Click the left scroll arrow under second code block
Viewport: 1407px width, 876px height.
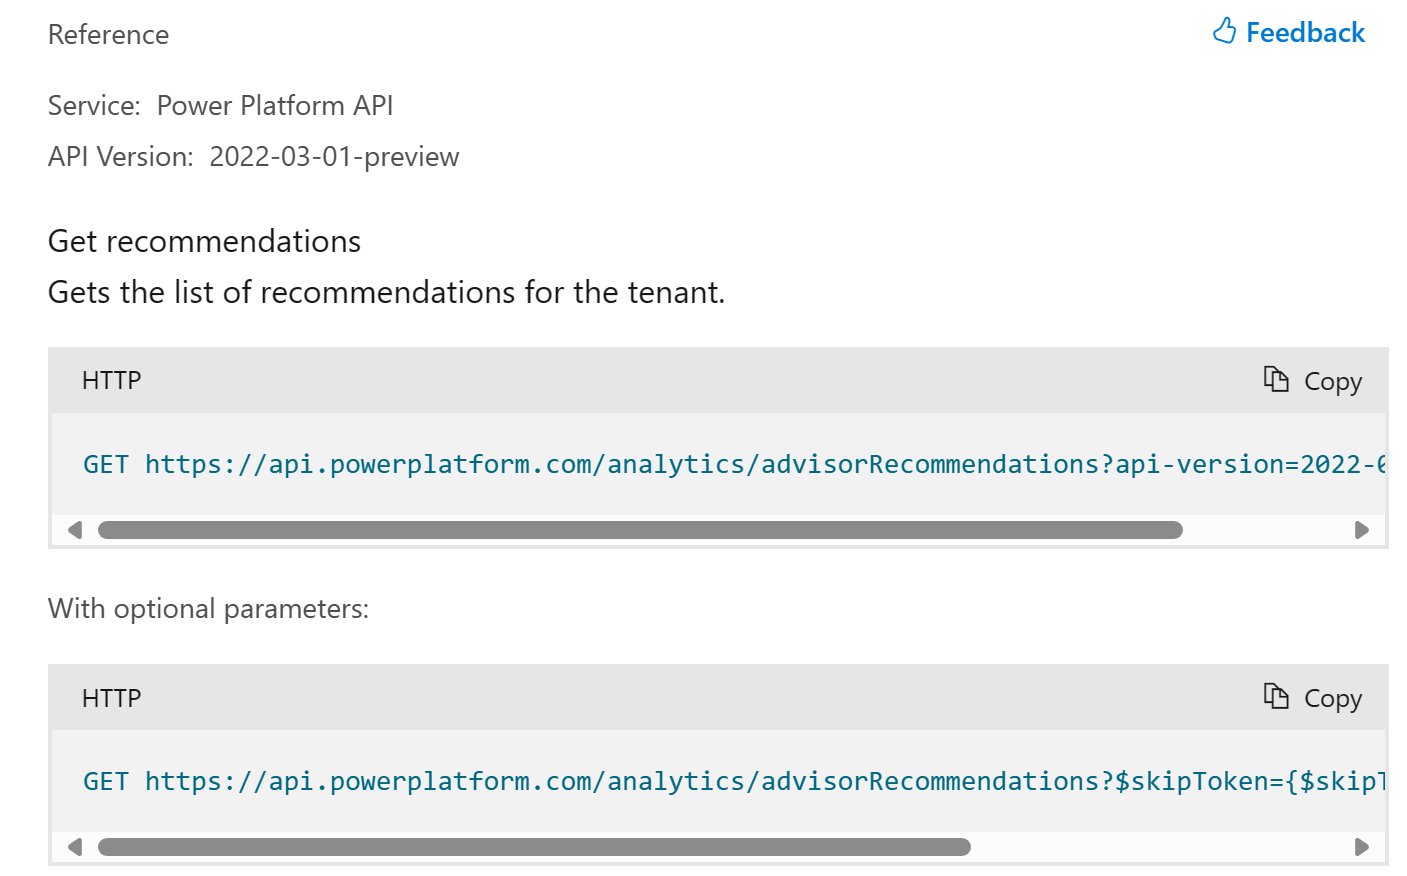(x=74, y=846)
